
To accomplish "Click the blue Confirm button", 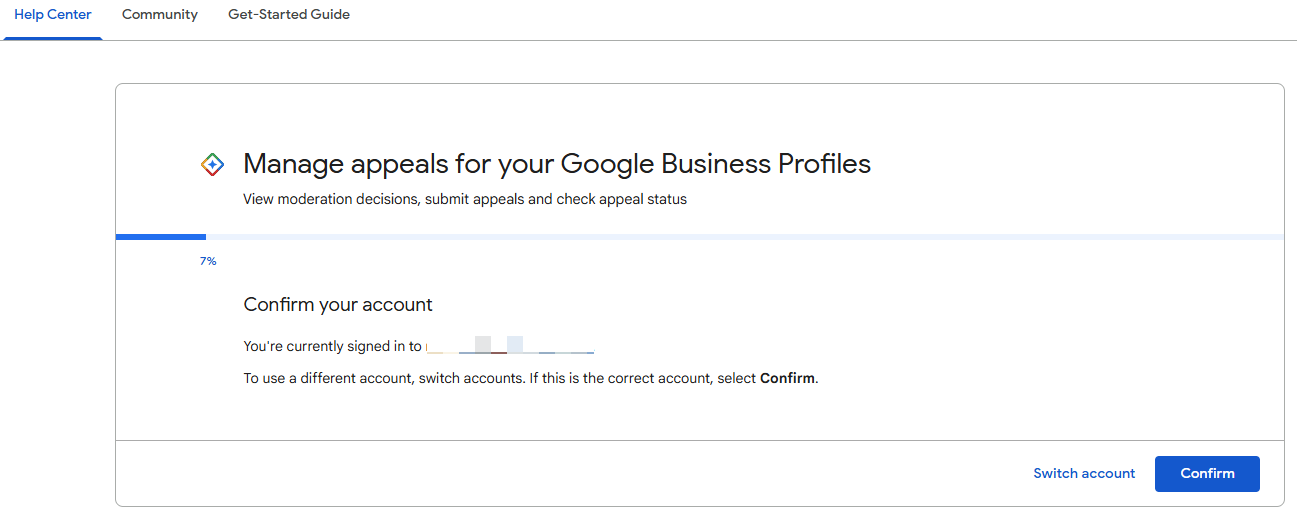I will [x=1207, y=473].
